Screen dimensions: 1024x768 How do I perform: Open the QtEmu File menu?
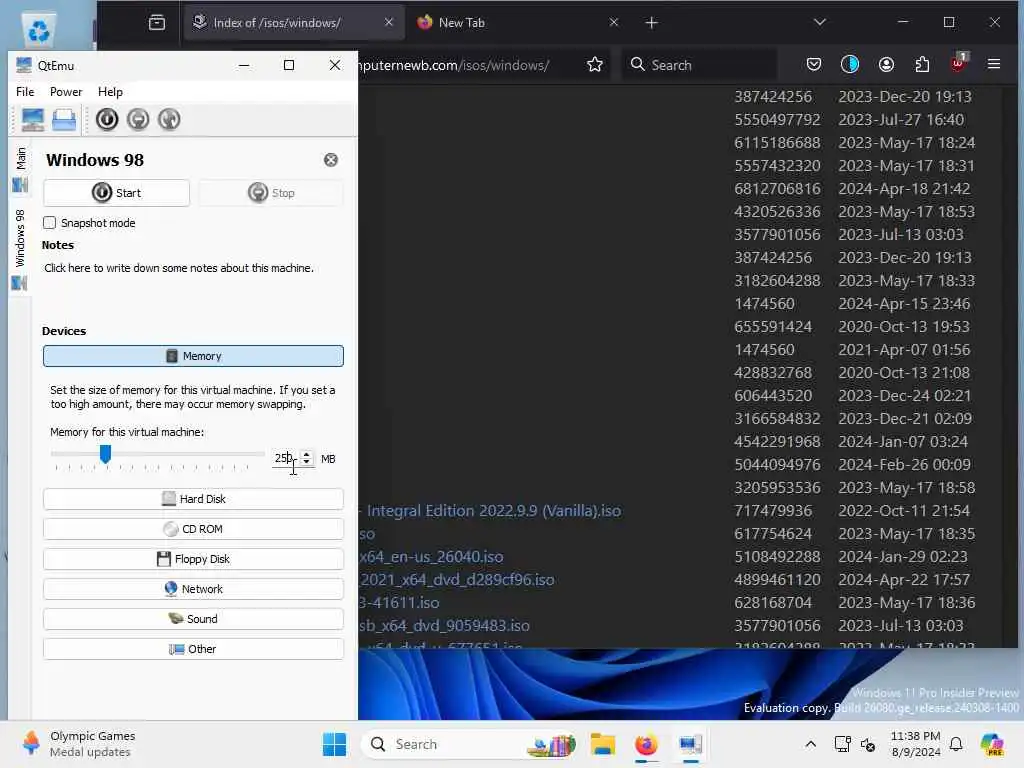point(25,91)
